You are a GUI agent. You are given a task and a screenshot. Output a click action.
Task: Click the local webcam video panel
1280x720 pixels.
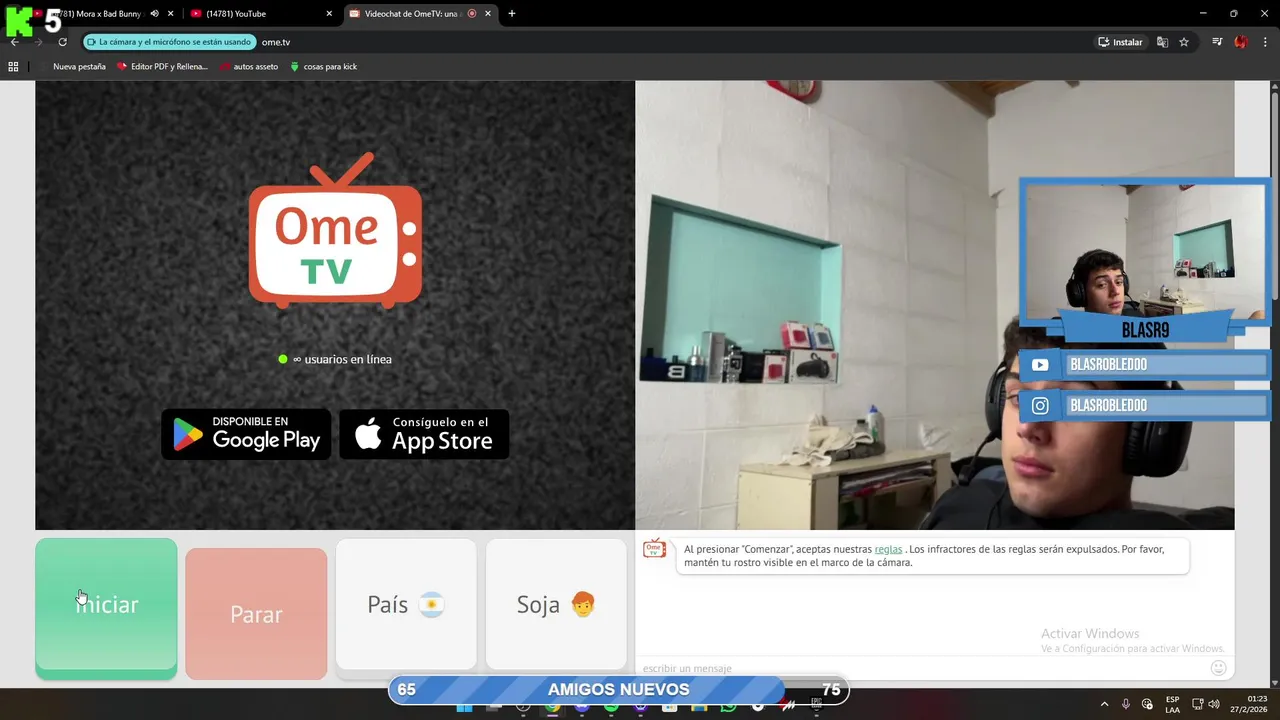tap(934, 305)
